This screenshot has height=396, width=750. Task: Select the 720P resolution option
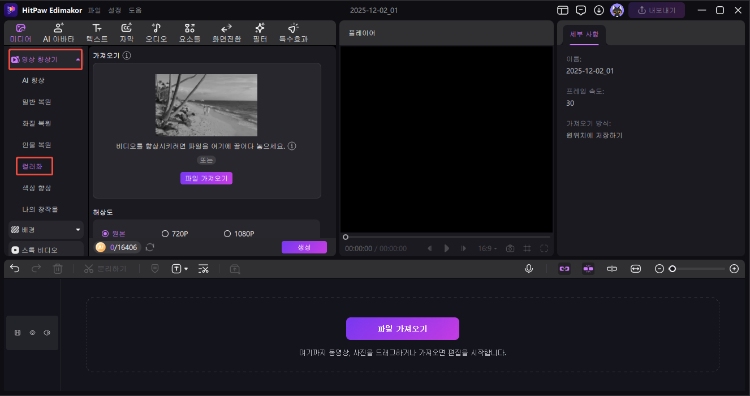click(x=175, y=234)
